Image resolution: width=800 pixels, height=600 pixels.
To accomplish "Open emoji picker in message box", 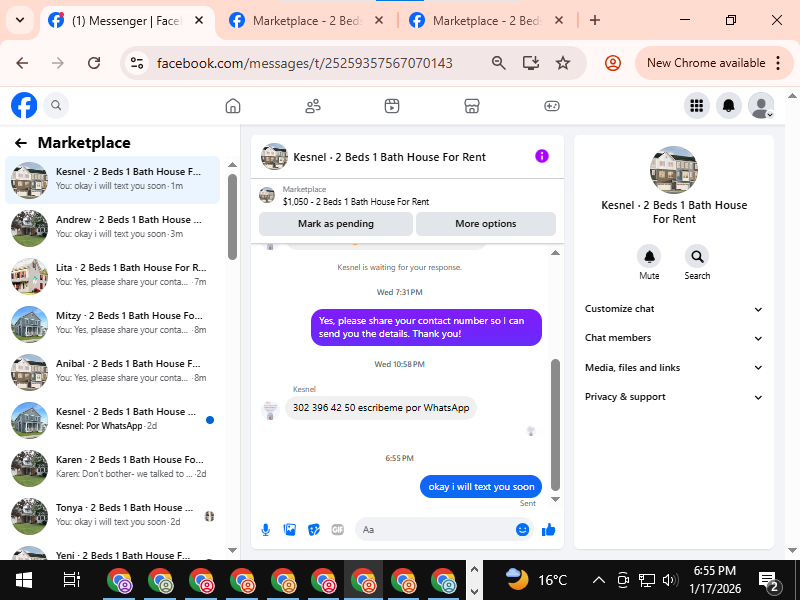I will (522, 530).
